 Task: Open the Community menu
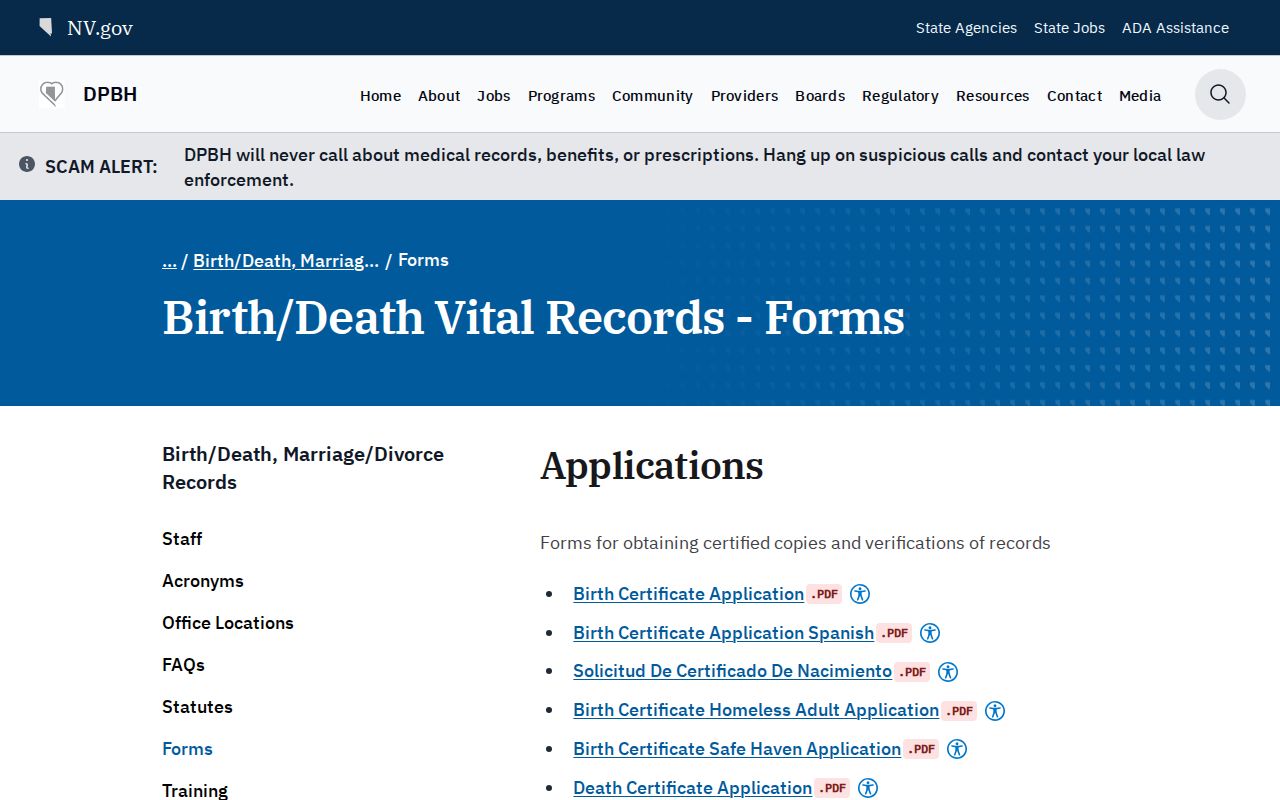click(652, 96)
